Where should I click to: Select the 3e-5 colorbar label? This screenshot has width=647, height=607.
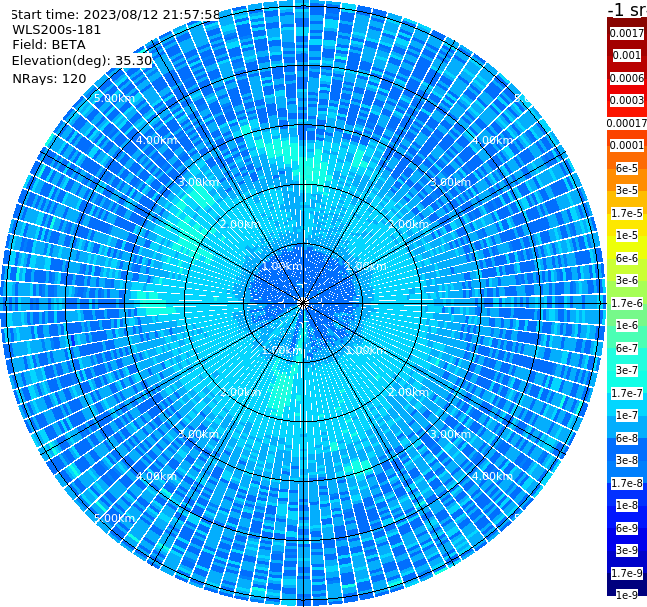pyautogui.click(x=627, y=190)
